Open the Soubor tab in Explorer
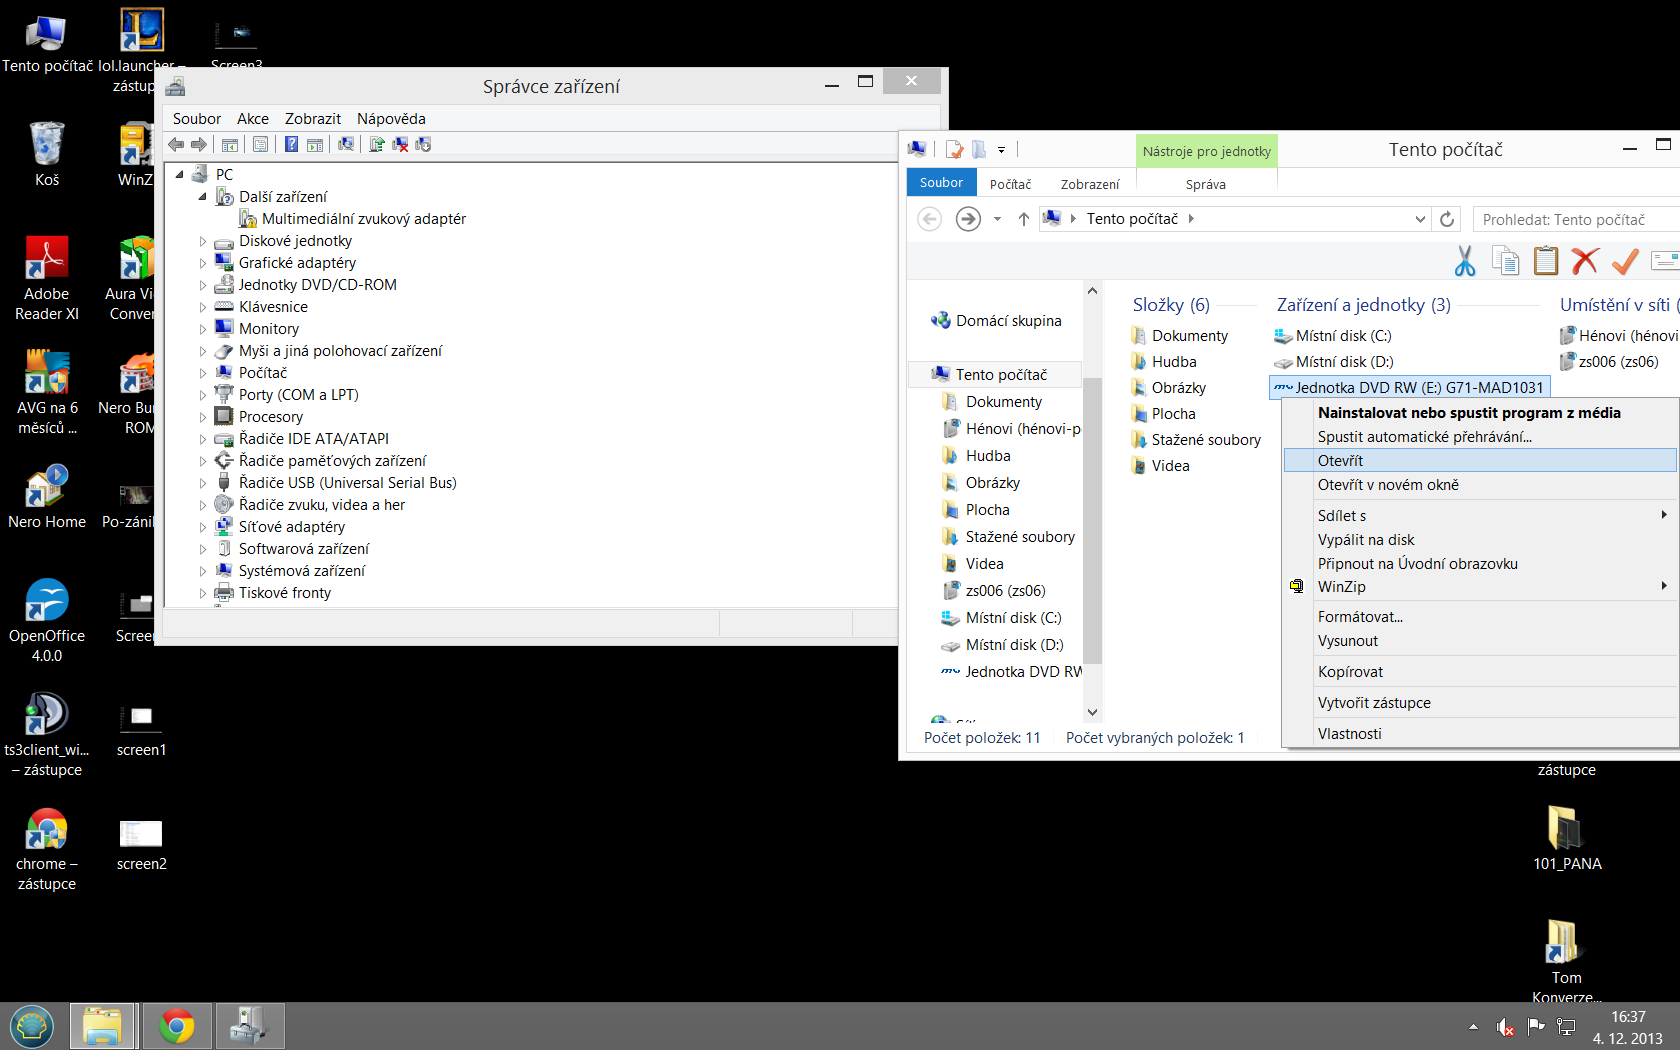 click(x=941, y=183)
